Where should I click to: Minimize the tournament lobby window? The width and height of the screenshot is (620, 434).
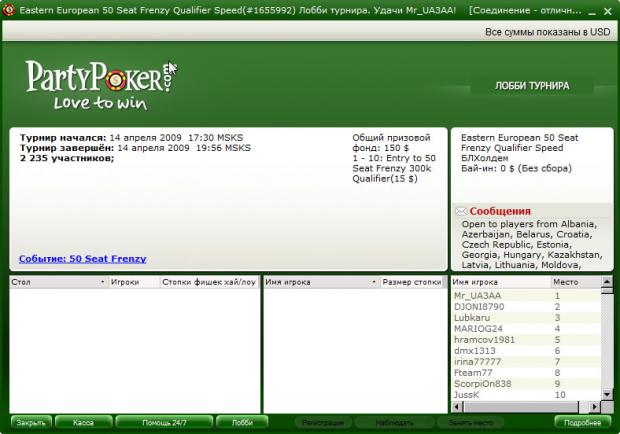(592, 11)
